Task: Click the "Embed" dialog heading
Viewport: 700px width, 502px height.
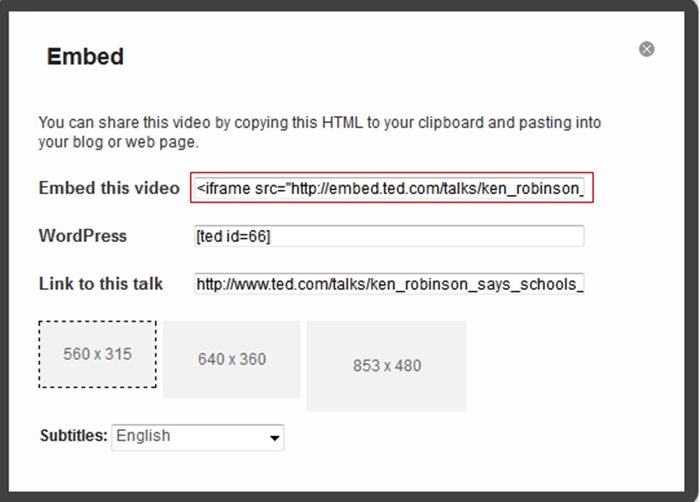Action: [x=85, y=57]
